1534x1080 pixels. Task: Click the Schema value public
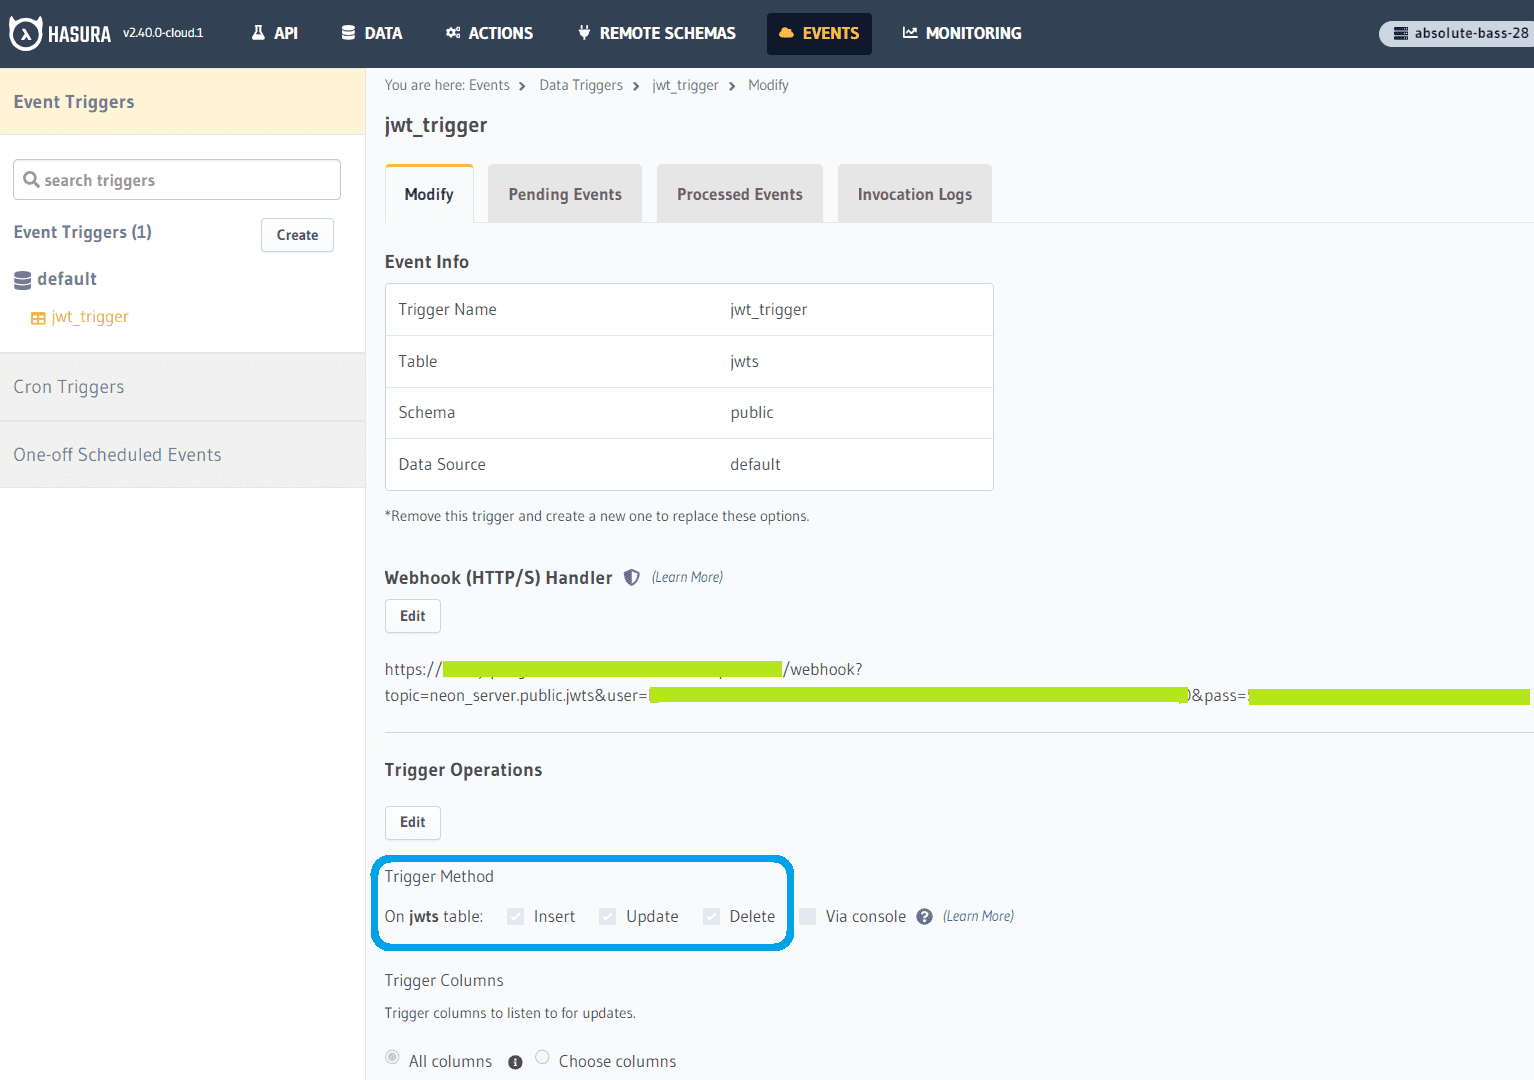pos(752,413)
